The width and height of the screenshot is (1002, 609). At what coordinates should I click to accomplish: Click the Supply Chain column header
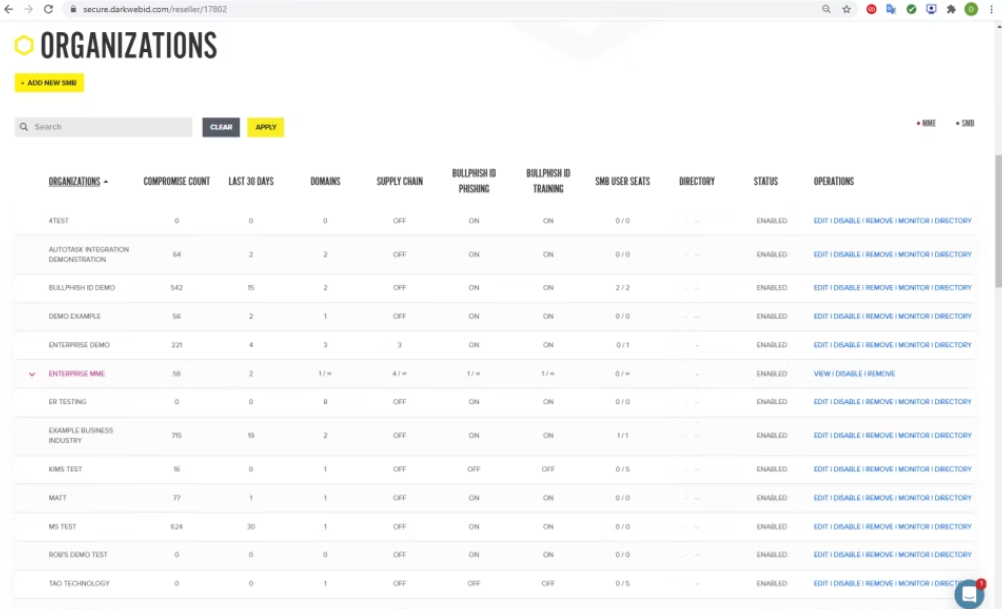(399, 181)
